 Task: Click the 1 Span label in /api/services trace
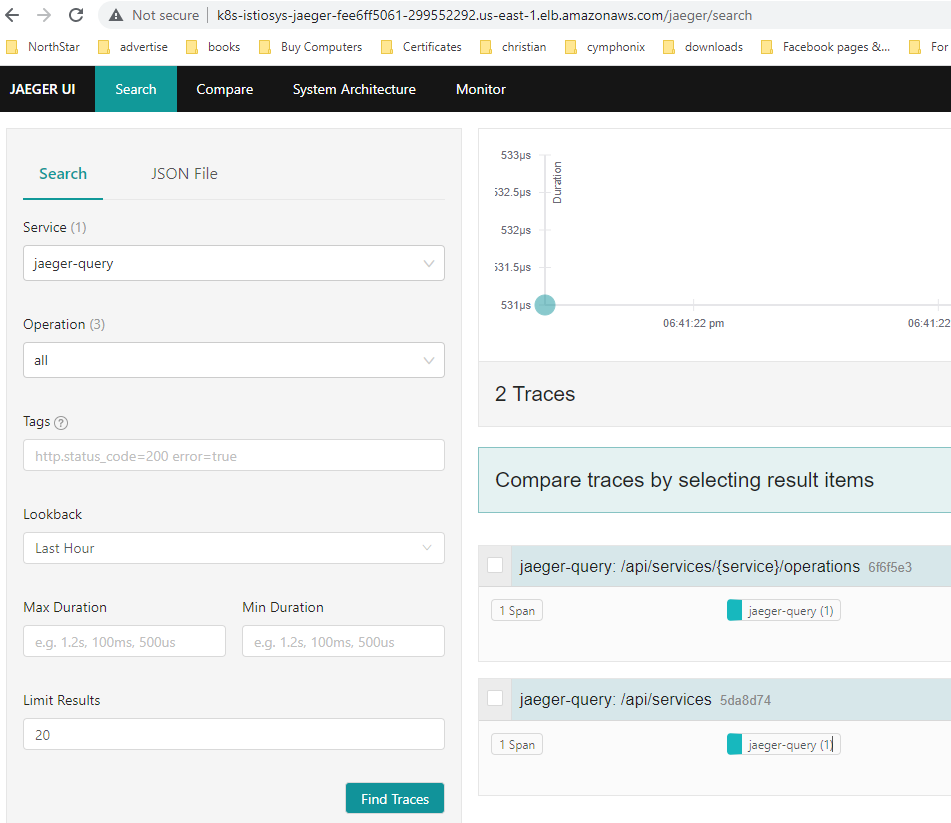tap(517, 744)
